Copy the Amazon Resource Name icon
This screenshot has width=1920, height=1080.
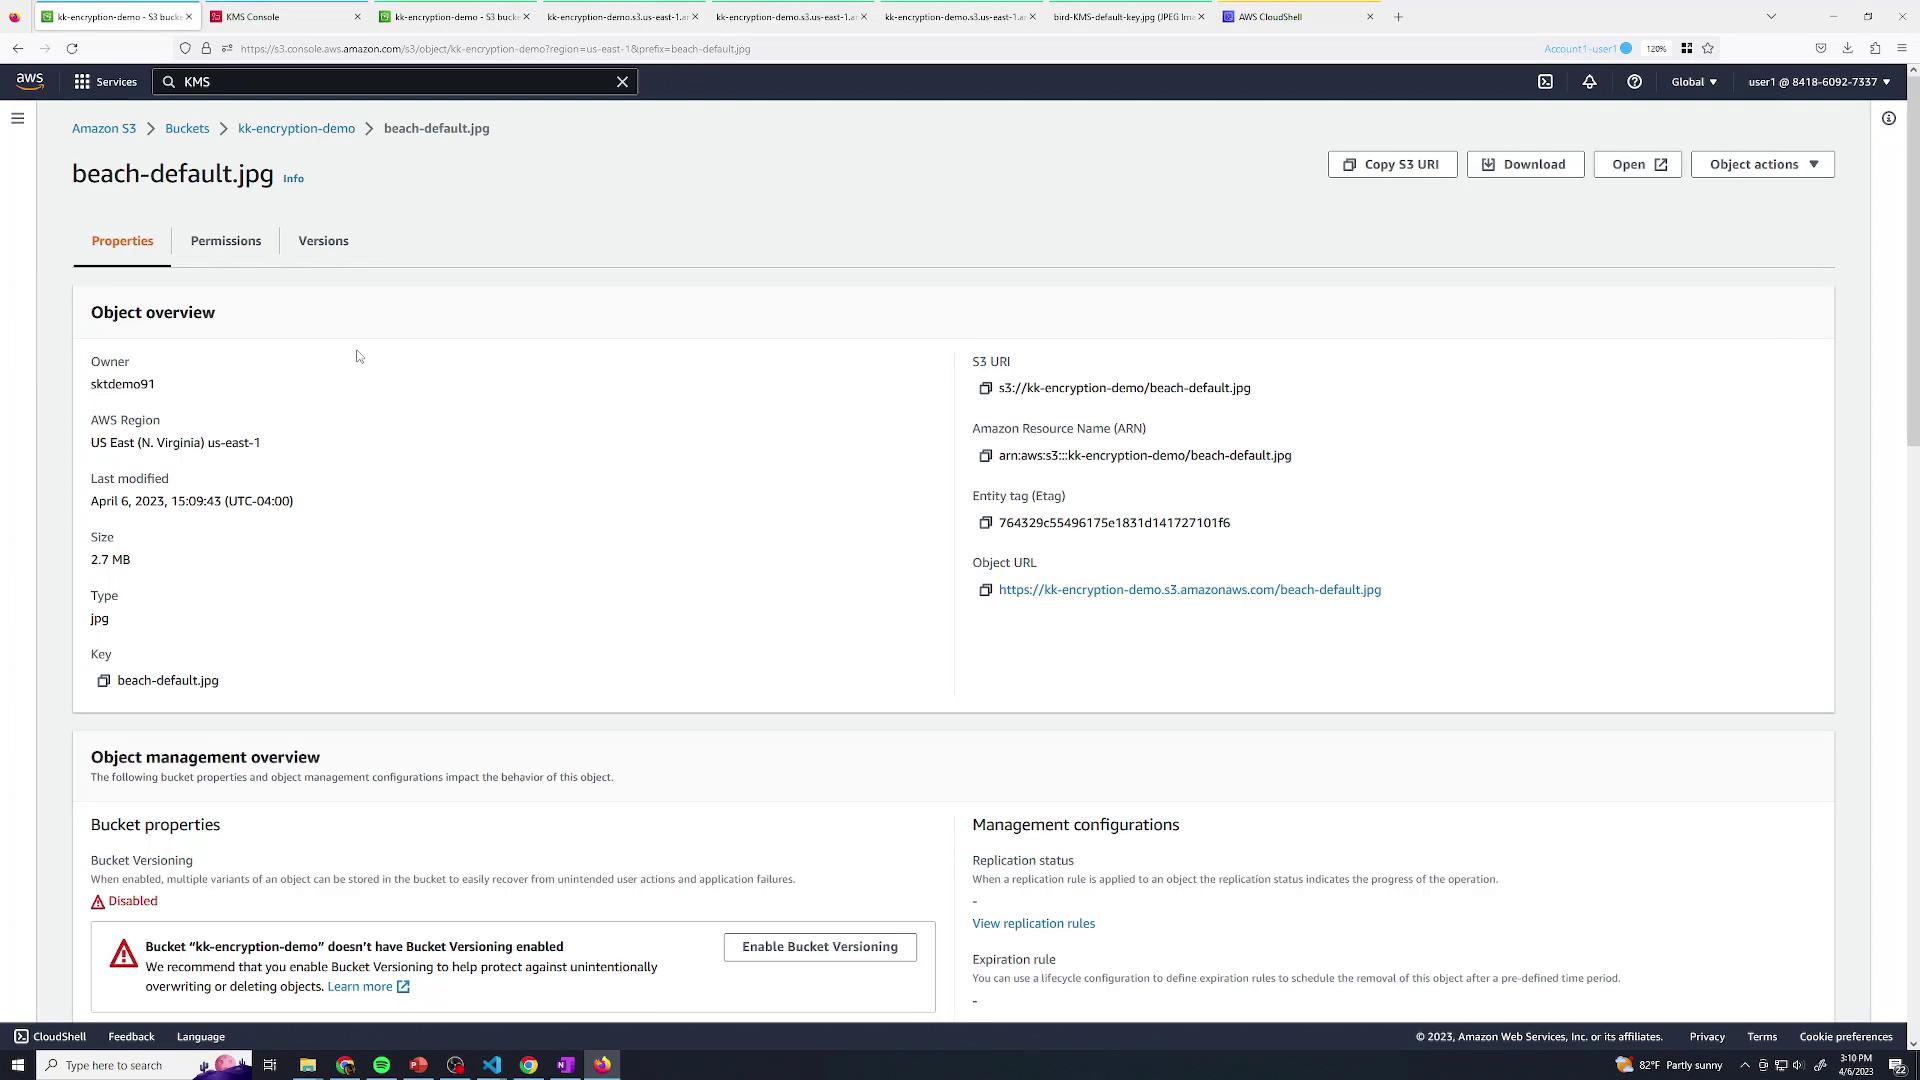[985, 456]
